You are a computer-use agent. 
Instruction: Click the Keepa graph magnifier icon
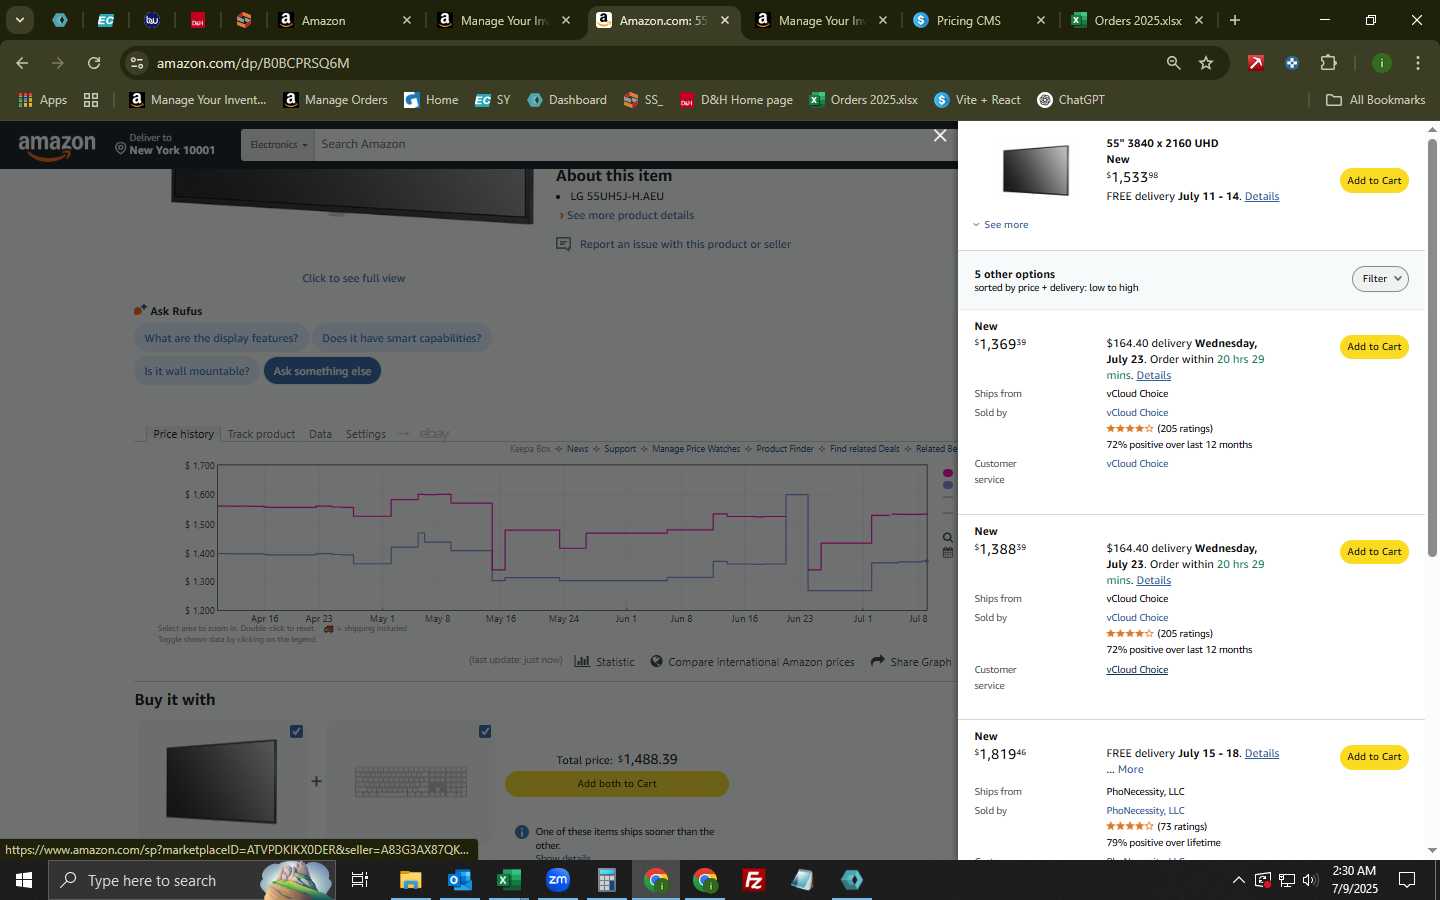coord(948,538)
